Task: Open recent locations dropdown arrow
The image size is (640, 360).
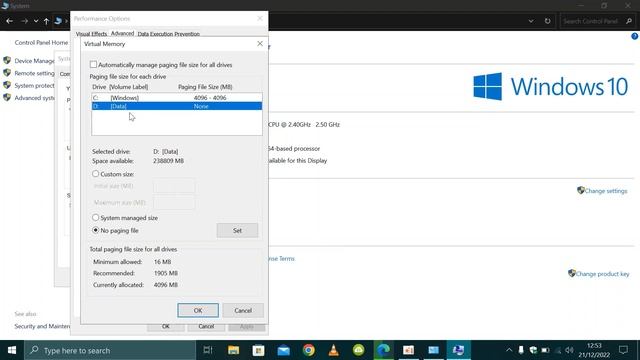Action: point(36,21)
